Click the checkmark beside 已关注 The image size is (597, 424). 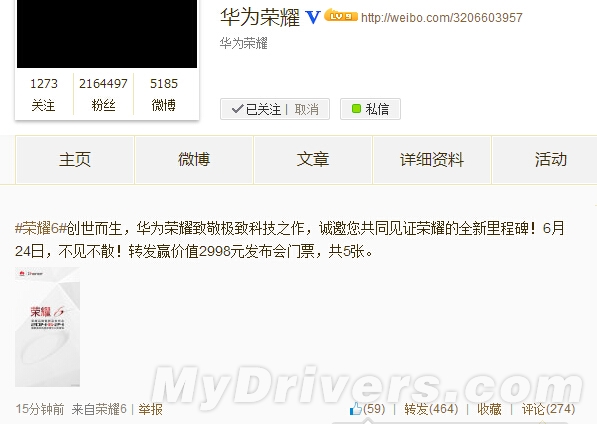237,109
